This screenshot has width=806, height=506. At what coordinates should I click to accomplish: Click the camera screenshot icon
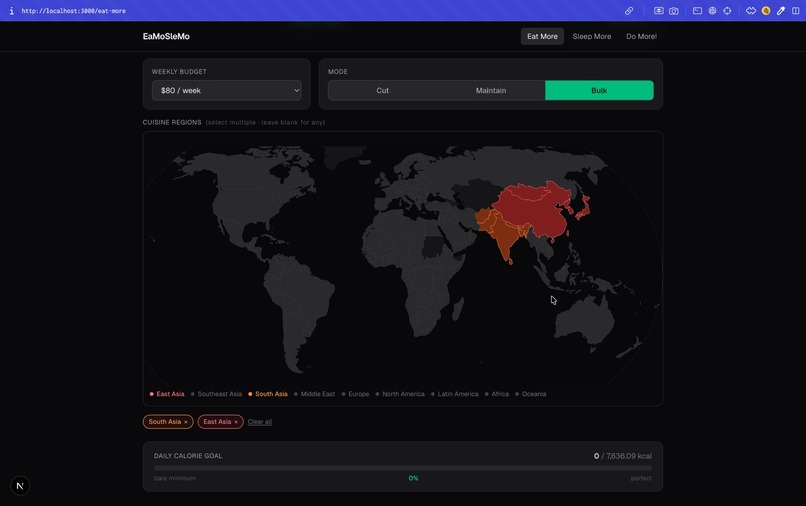point(673,11)
